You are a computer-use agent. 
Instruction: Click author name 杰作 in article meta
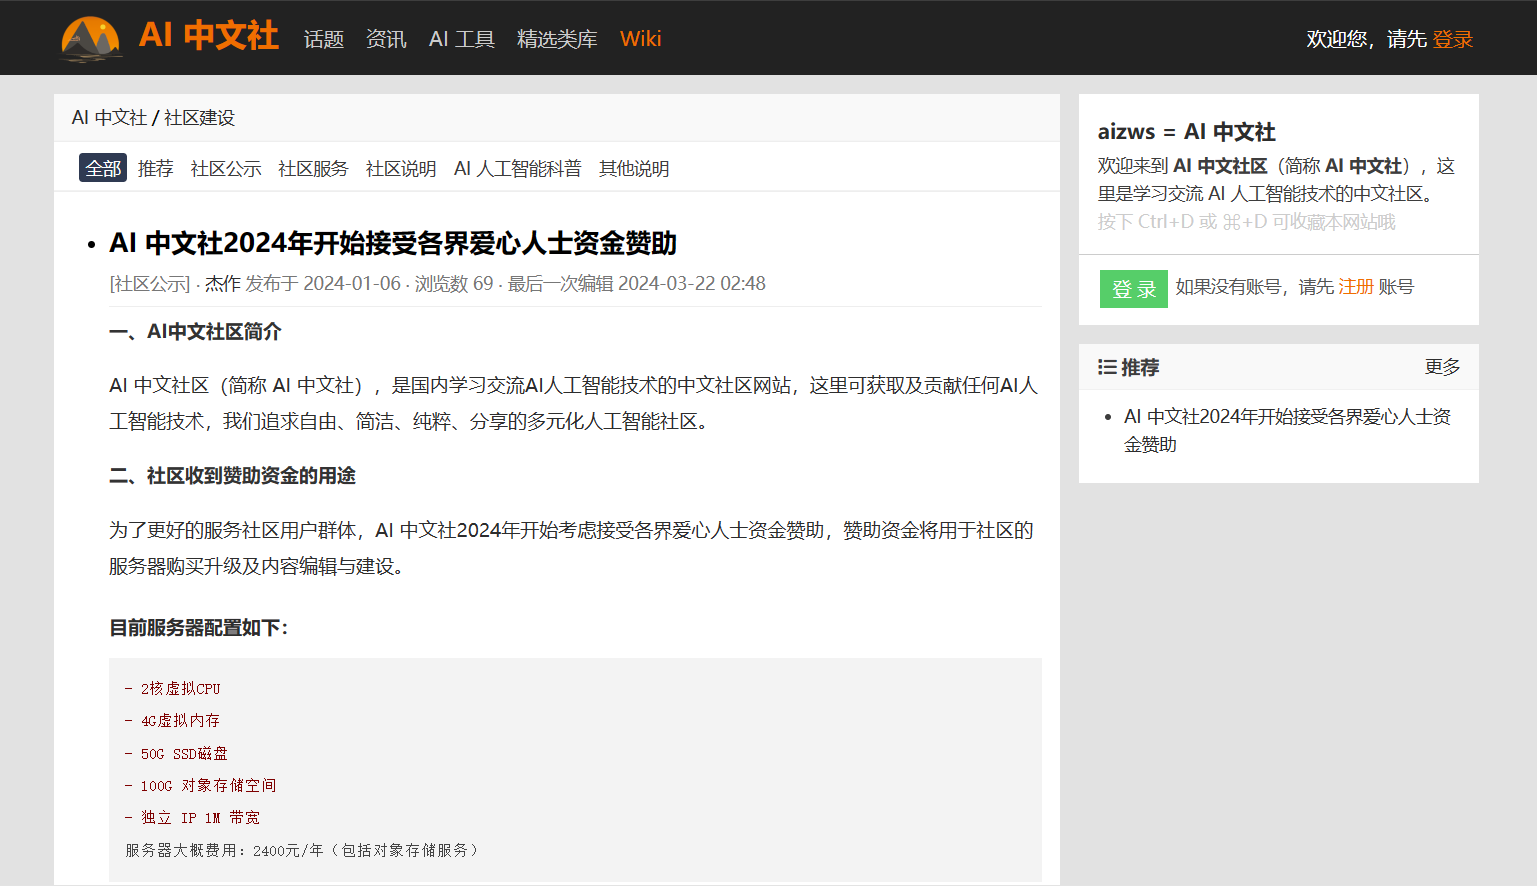[222, 284]
